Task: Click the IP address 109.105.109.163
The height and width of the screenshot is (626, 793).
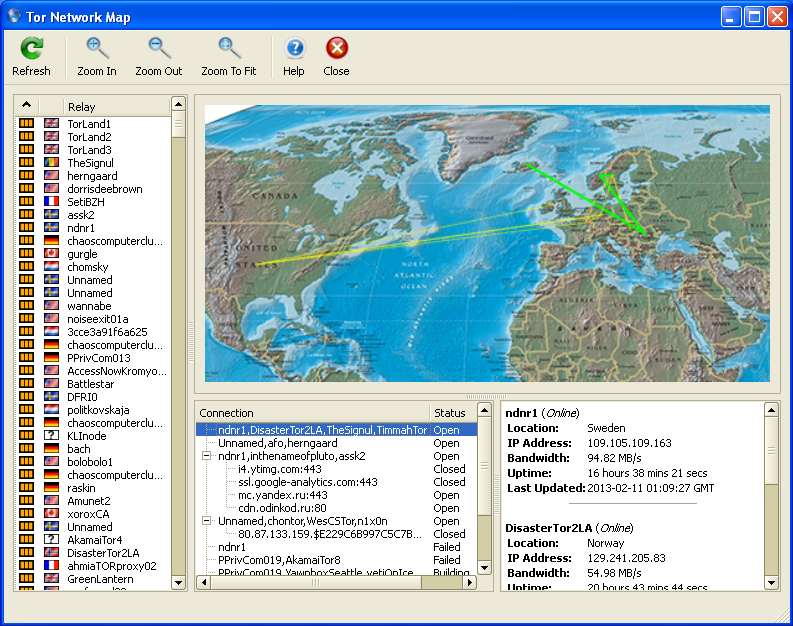Action: click(x=629, y=443)
